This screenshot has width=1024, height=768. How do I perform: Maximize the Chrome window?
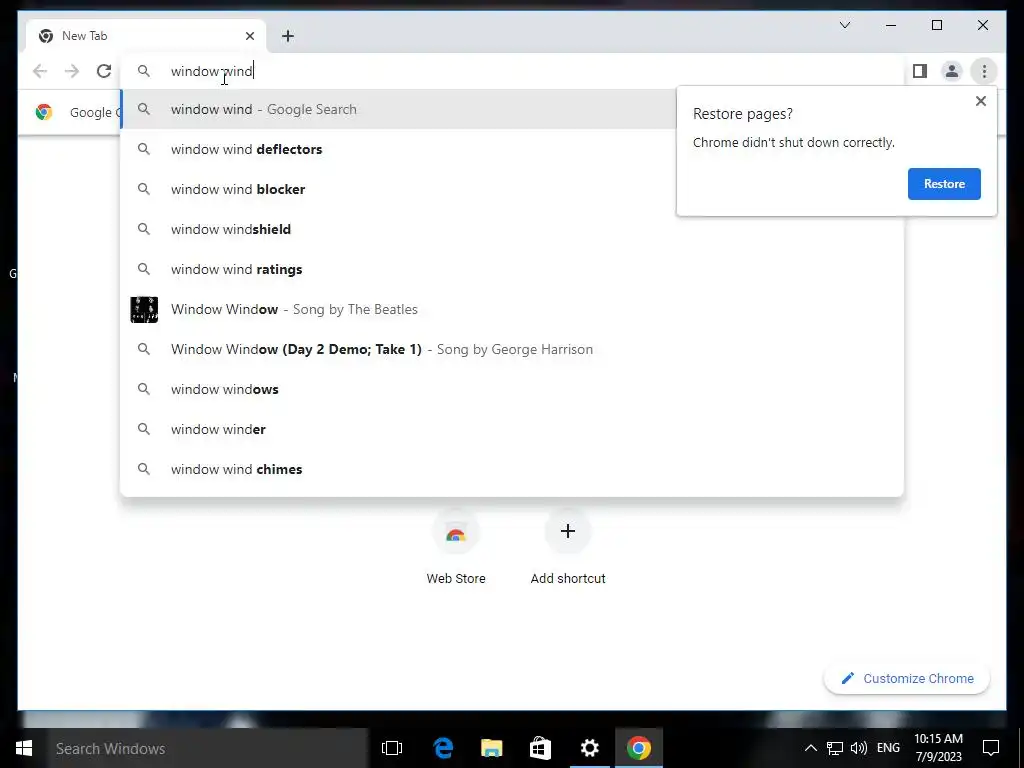[936, 25]
